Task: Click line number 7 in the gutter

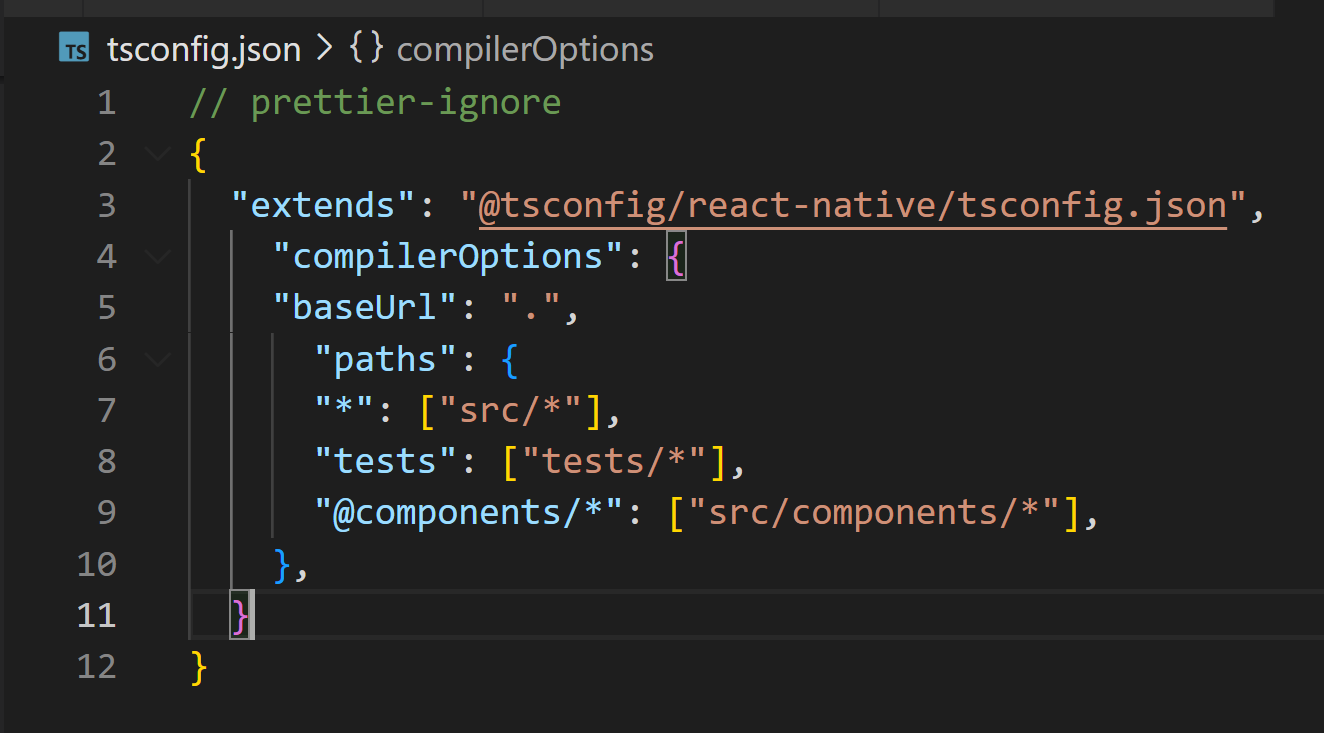Action: click(x=107, y=409)
